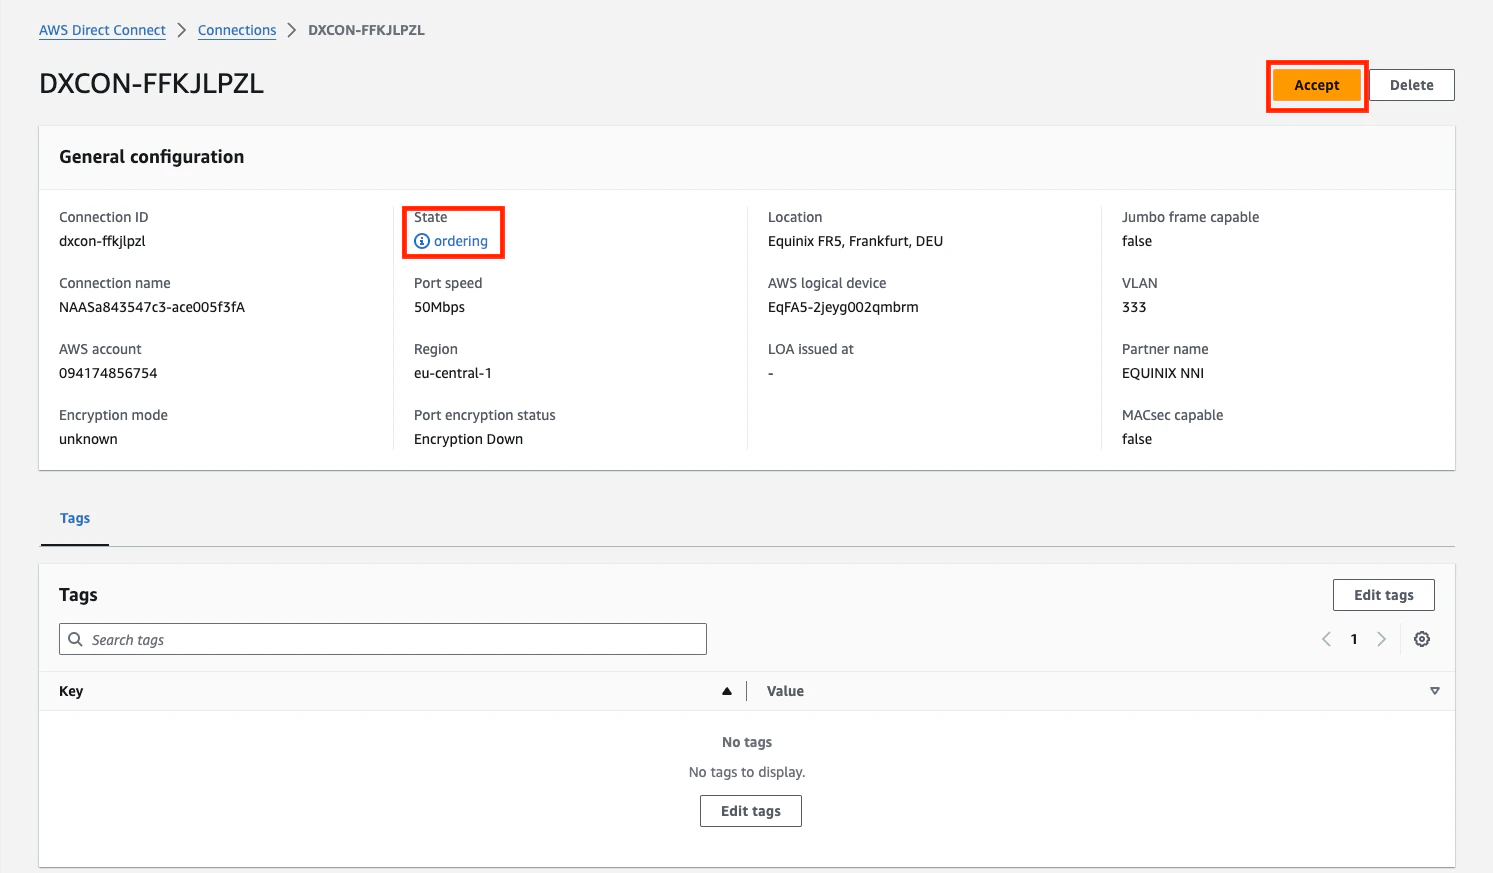Click the sort arrow on the Key column
1493x873 pixels.
727,690
